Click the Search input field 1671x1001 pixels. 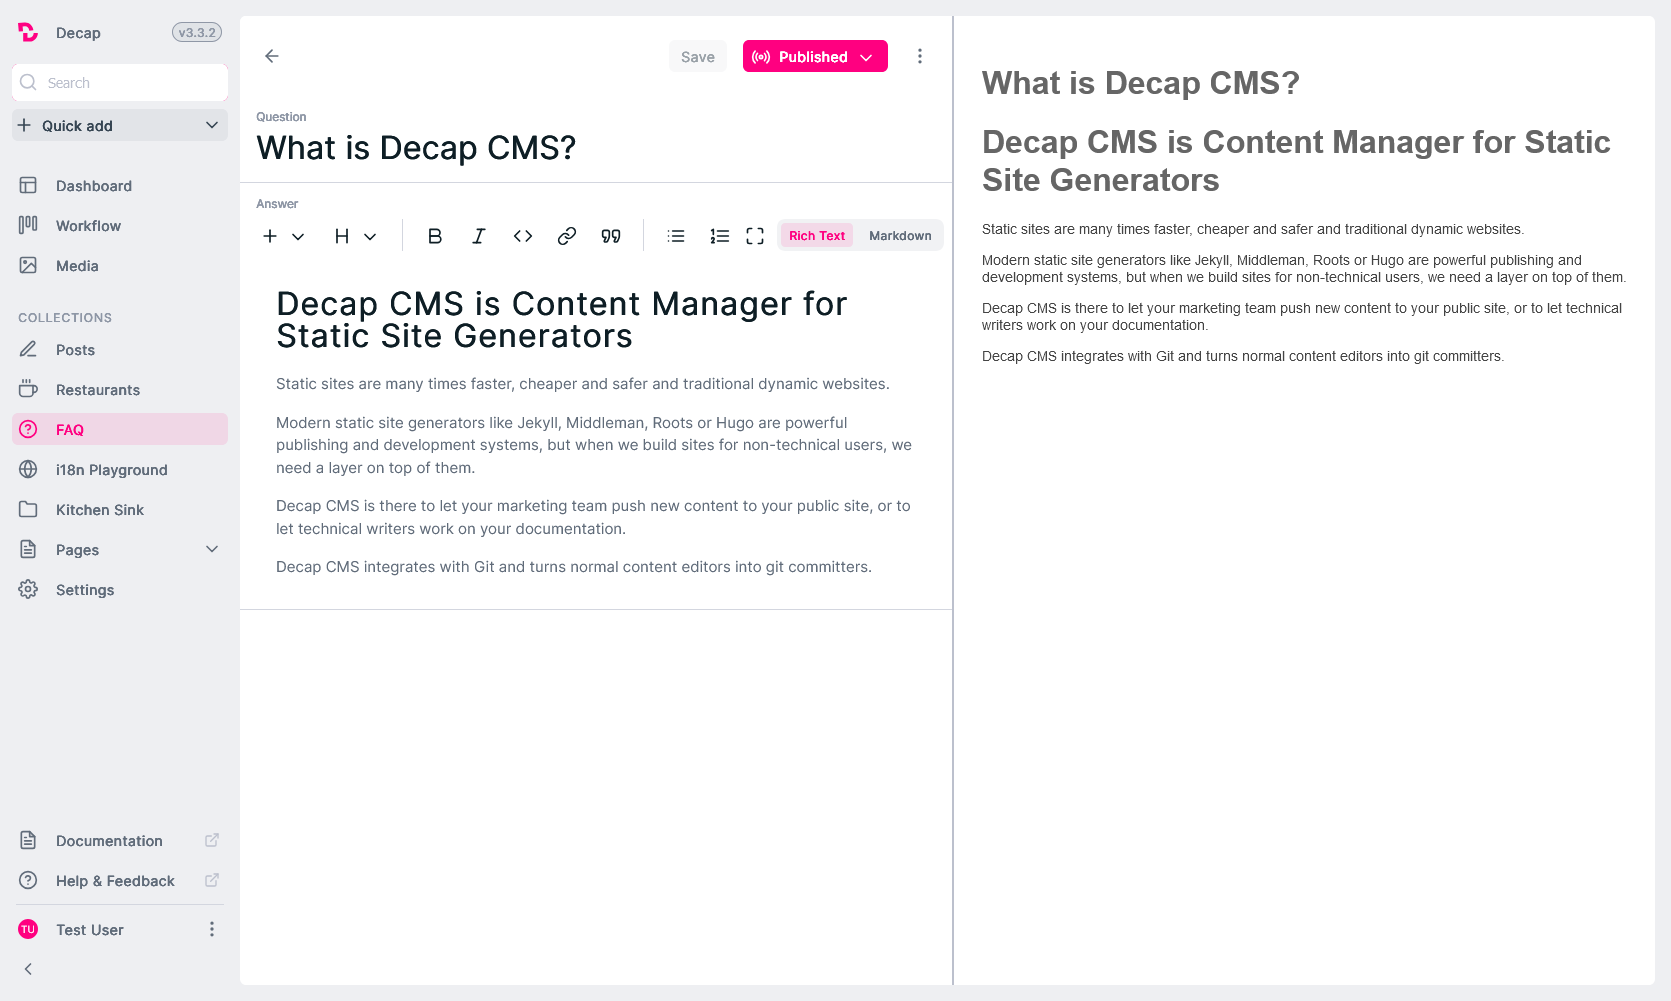[x=120, y=82]
